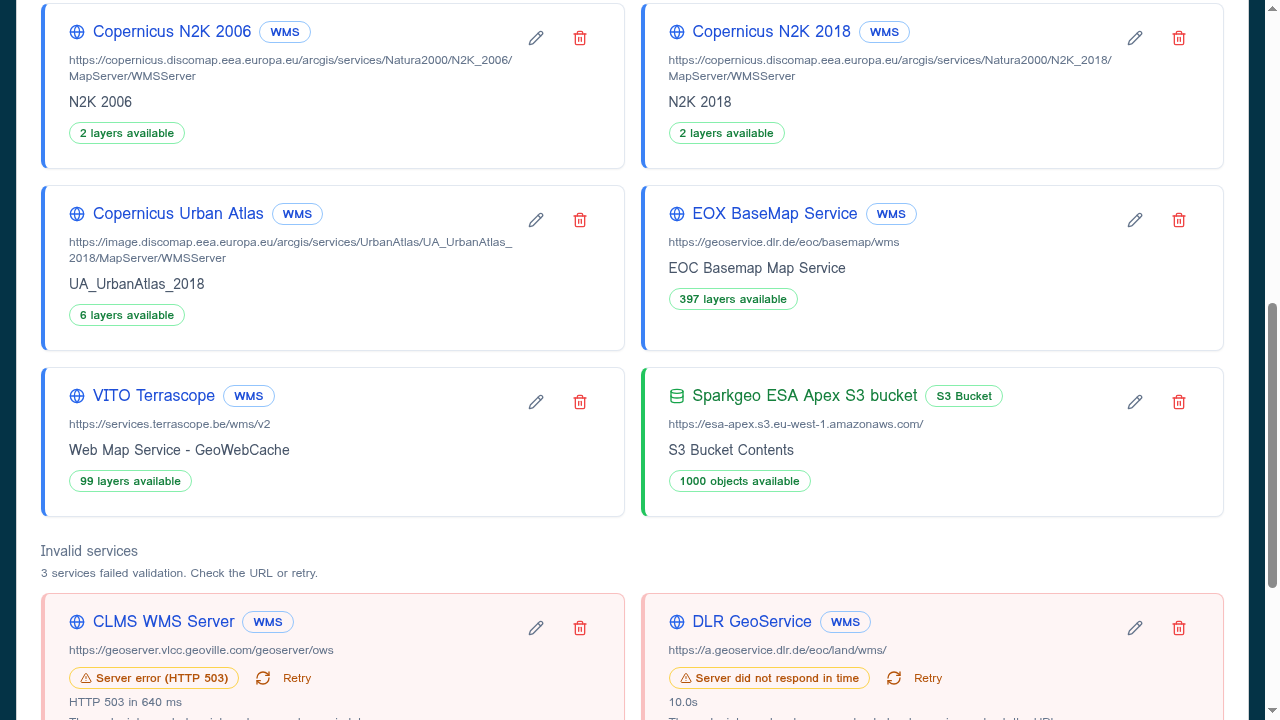
Task: Open the VITO Terrascope title link
Action: (x=154, y=396)
